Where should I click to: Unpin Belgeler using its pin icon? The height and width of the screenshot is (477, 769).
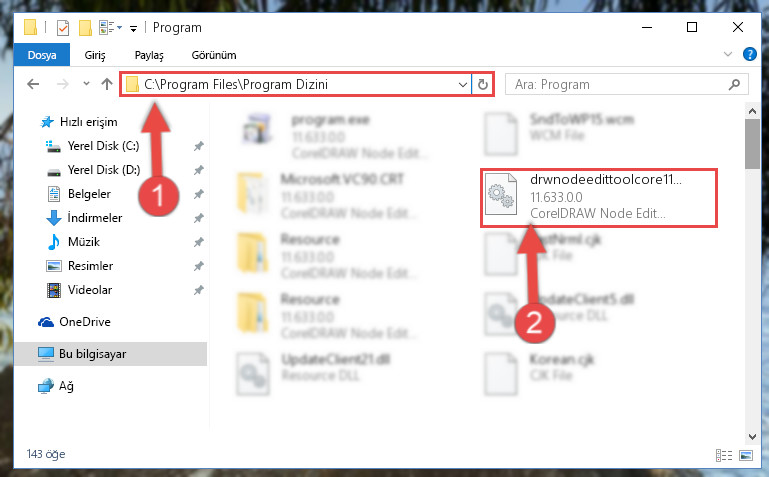tap(198, 194)
